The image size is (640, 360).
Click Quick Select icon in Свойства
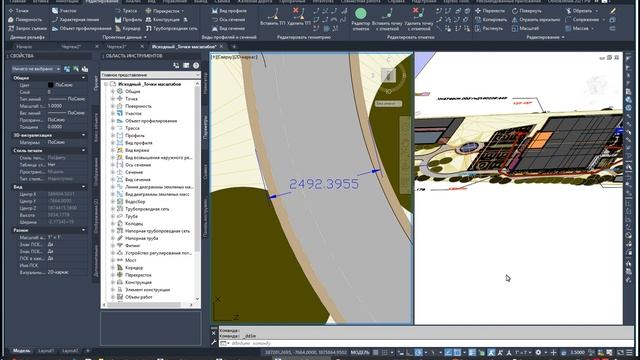(x=84, y=69)
